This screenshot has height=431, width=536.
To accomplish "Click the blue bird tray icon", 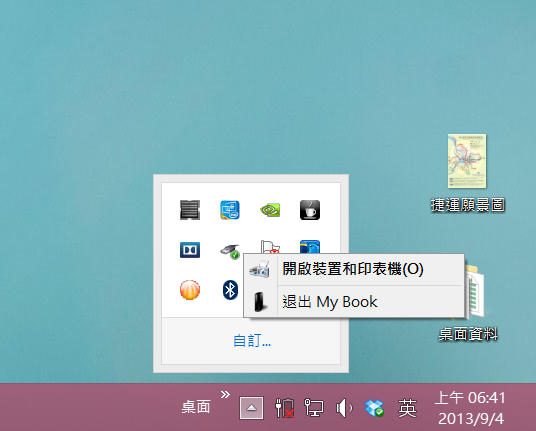I will pyautogui.click(x=310, y=246).
